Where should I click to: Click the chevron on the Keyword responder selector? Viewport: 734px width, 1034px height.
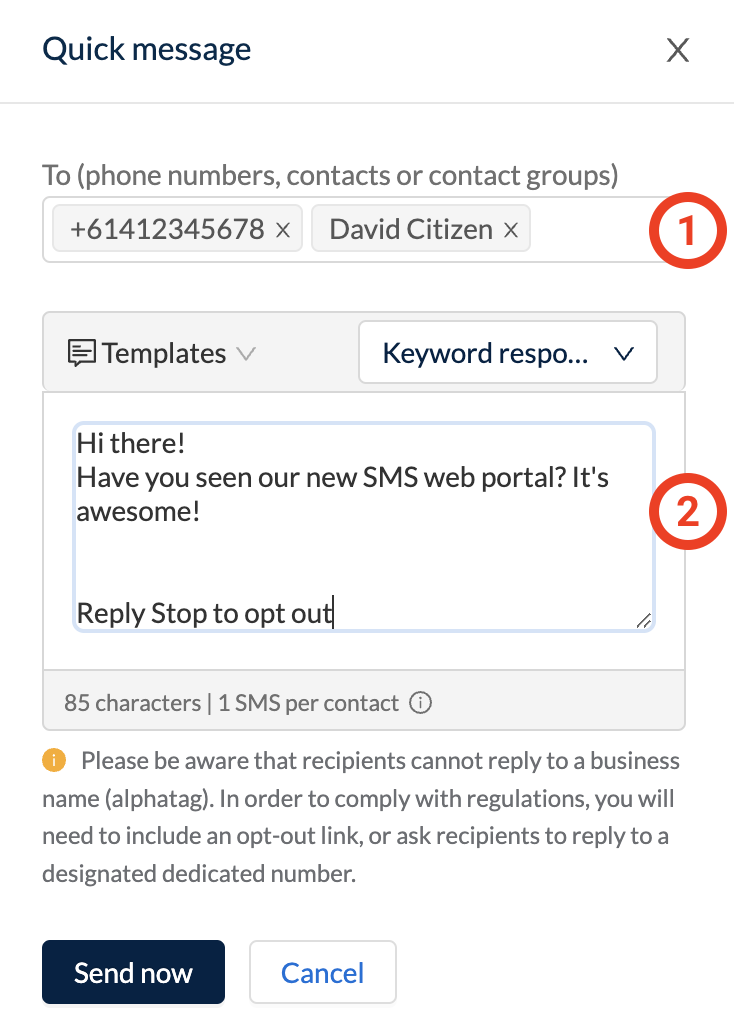pyautogui.click(x=624, y=352)
